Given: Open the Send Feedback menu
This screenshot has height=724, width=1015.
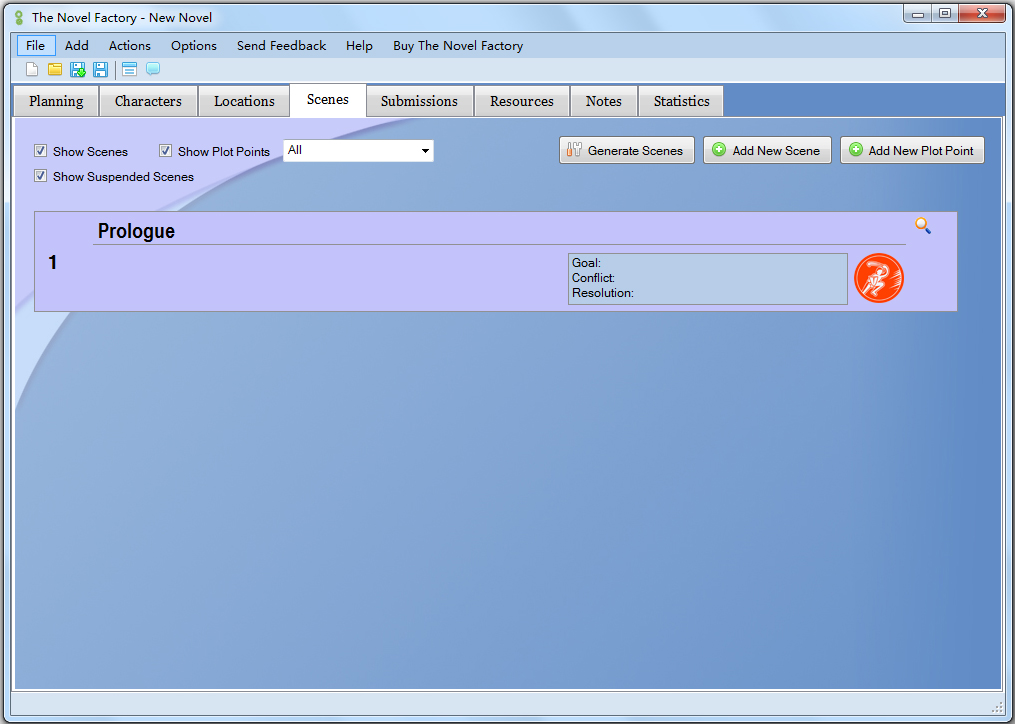Looking at the screenshot, I should click(x=282, y=45).
